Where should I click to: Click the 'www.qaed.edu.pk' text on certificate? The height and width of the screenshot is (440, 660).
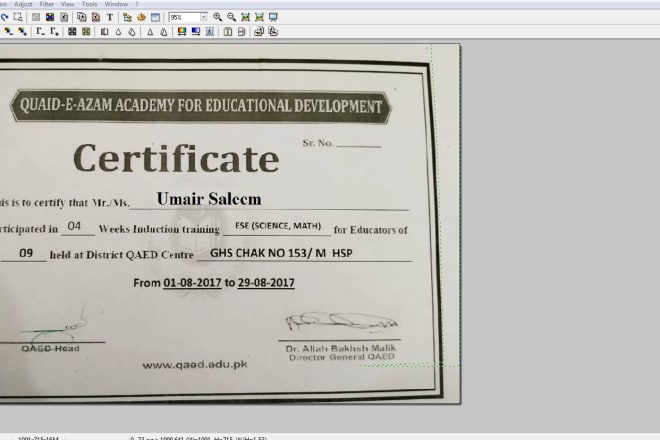pos(195,365)
